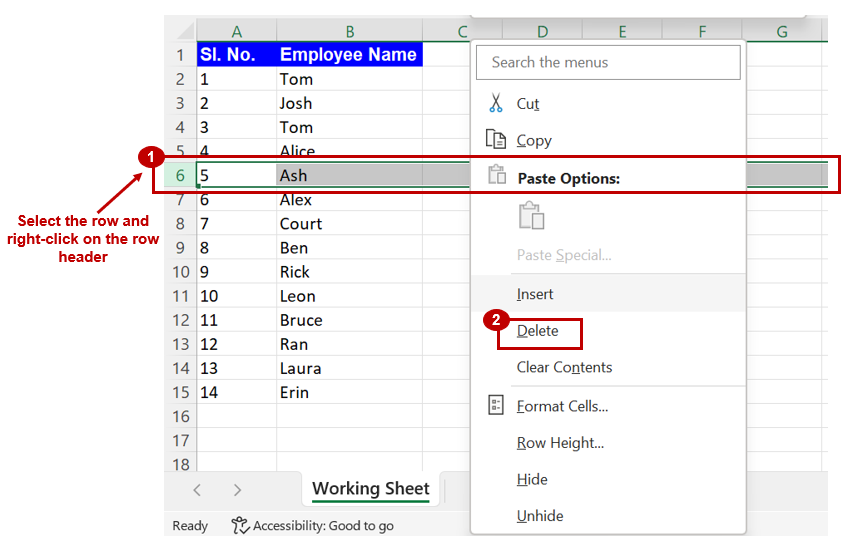The width and height of the screenshot is (843, 548).
Task: Go to previous sheet arrow
Action: (197, 490)
